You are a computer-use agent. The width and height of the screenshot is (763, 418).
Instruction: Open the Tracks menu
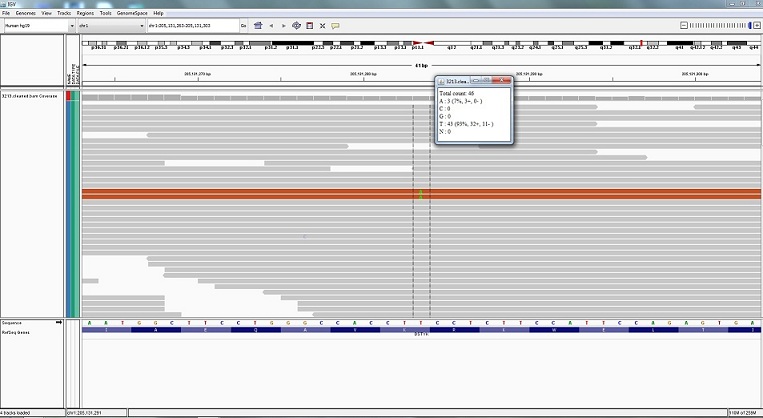(x=64, y=13)
